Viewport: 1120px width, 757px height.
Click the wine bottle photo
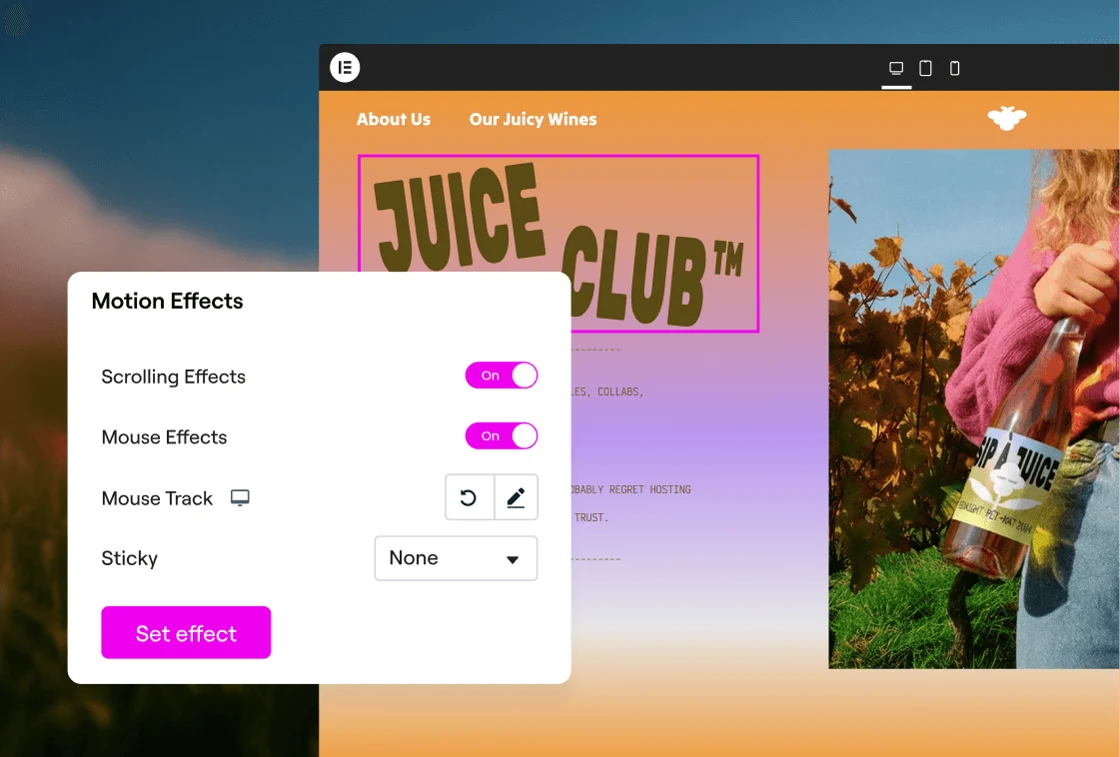click(x=974, y=409)
